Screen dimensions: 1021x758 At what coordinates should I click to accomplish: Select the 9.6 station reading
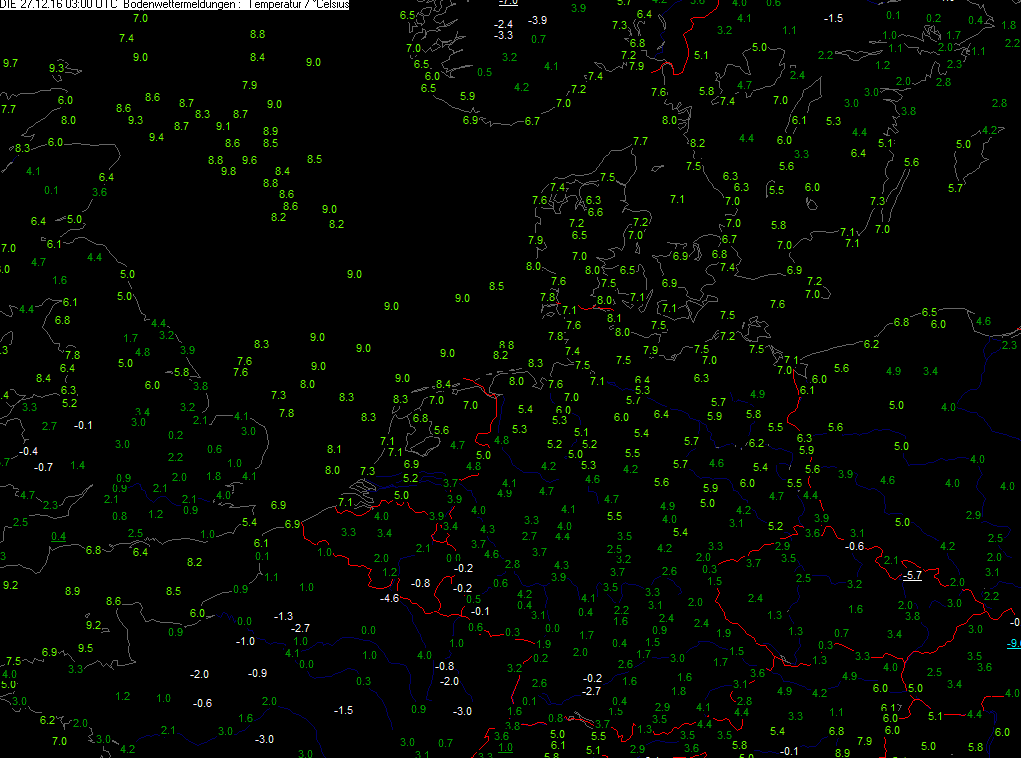coord(249,160)
